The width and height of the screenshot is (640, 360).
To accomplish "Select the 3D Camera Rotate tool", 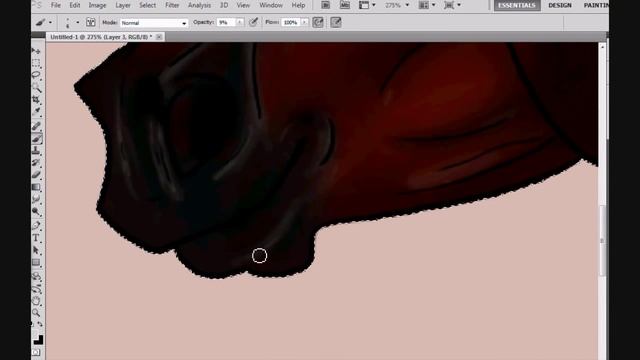I will pyautogui.click(x=36, y=289).
